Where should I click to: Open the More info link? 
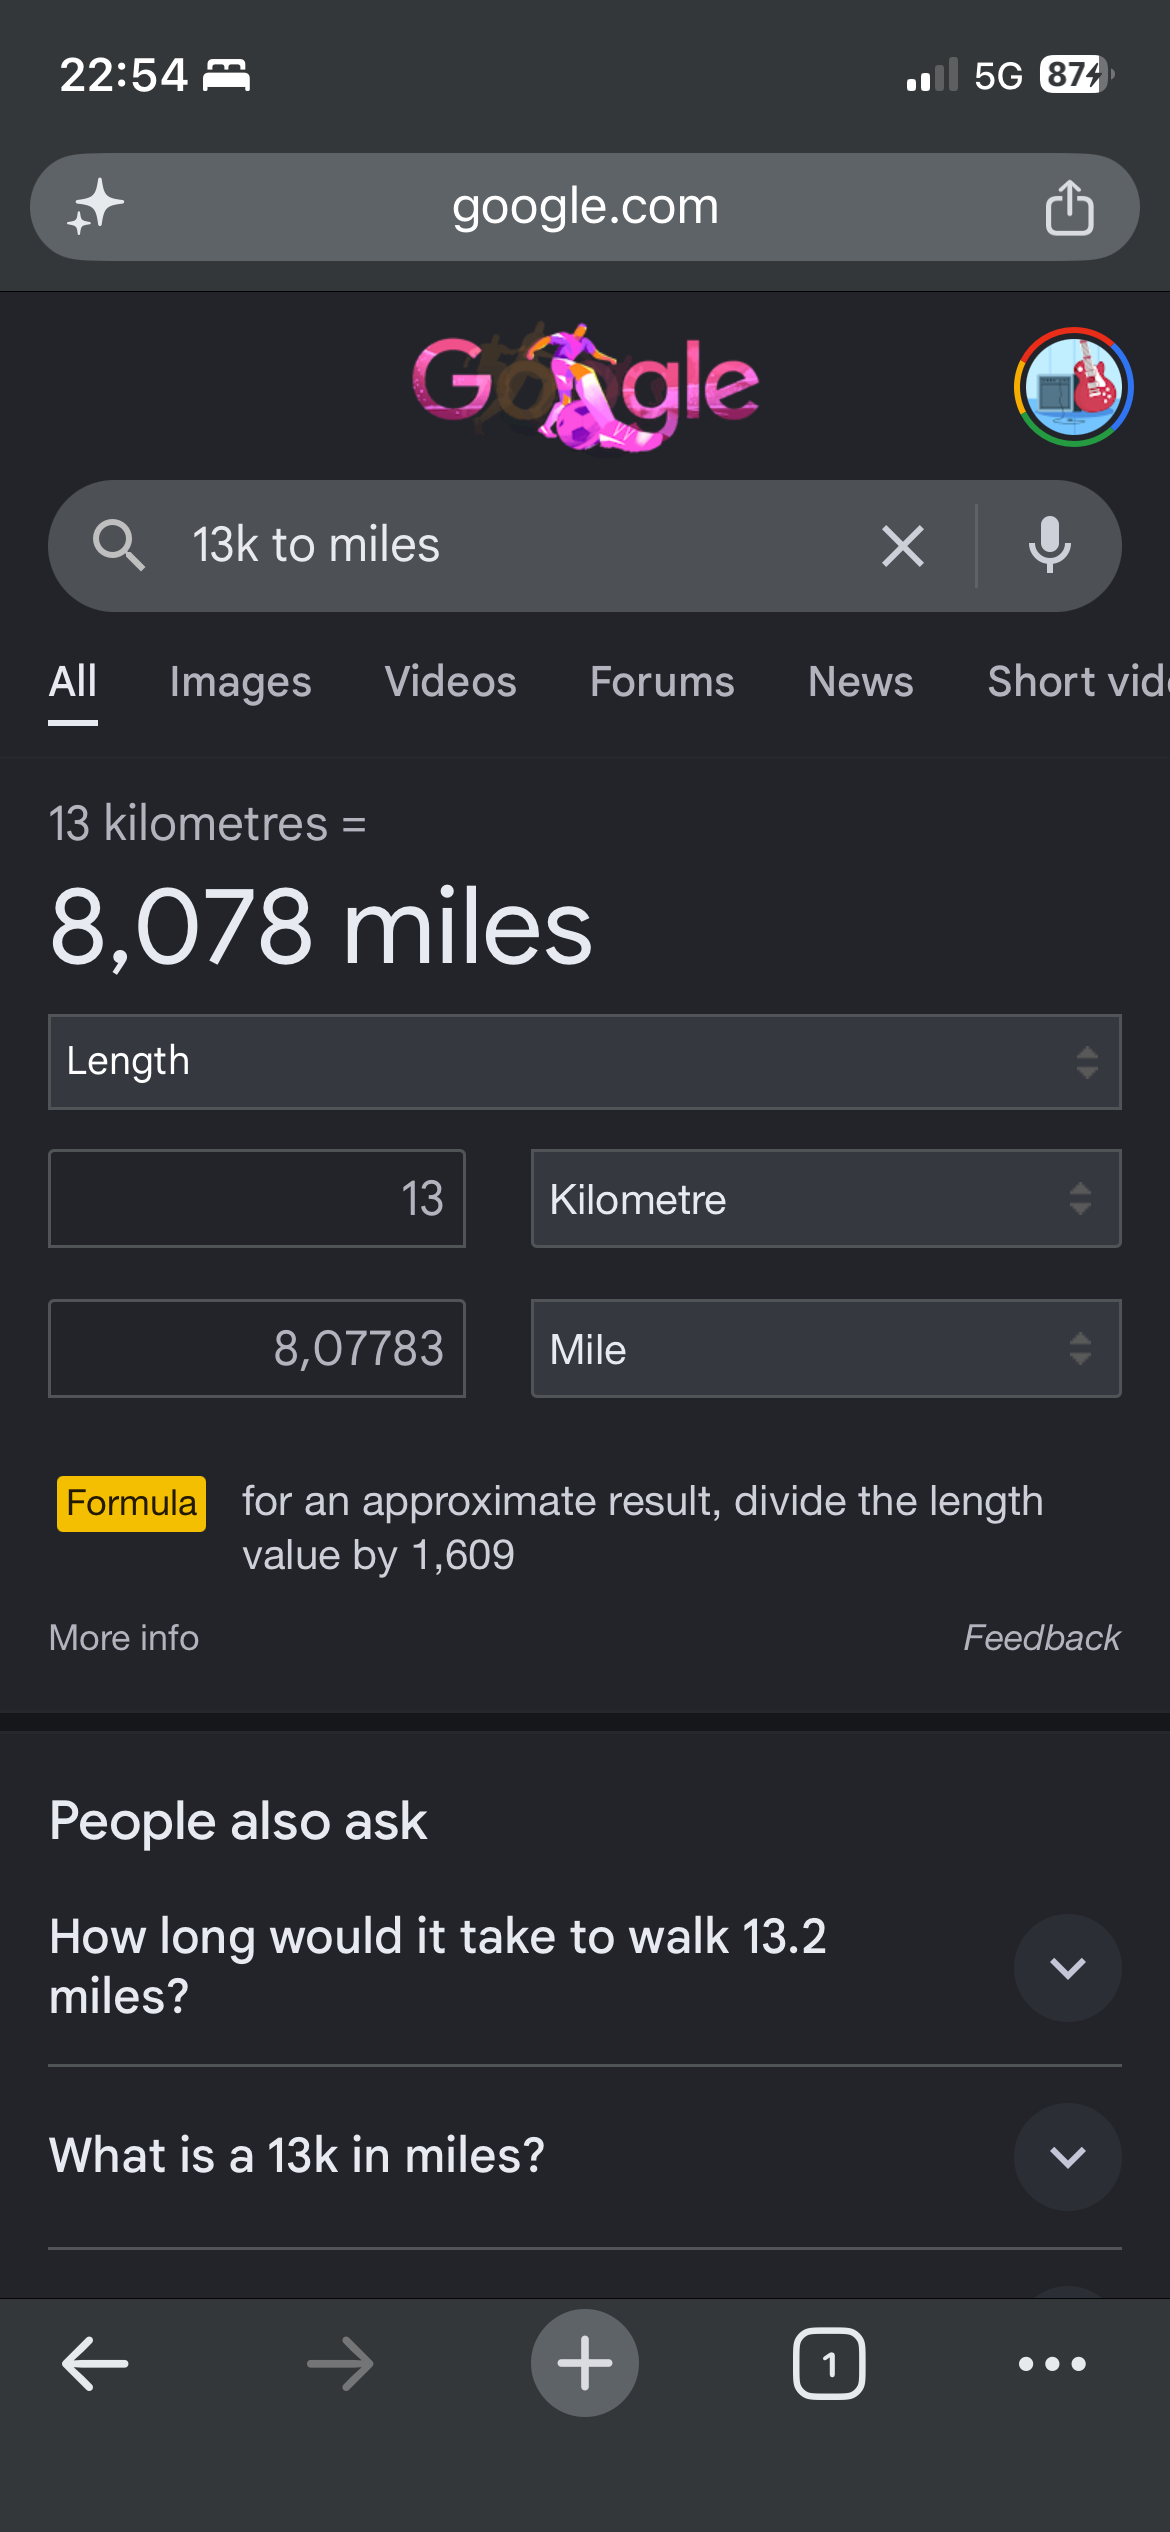click(124, 1638)
